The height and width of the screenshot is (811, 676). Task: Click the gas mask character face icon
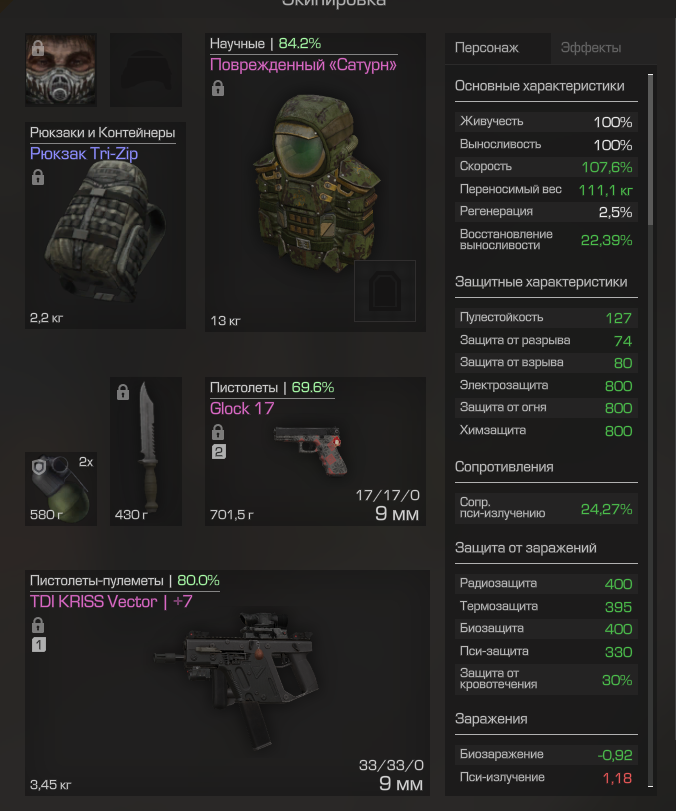(x=61, y=70)
